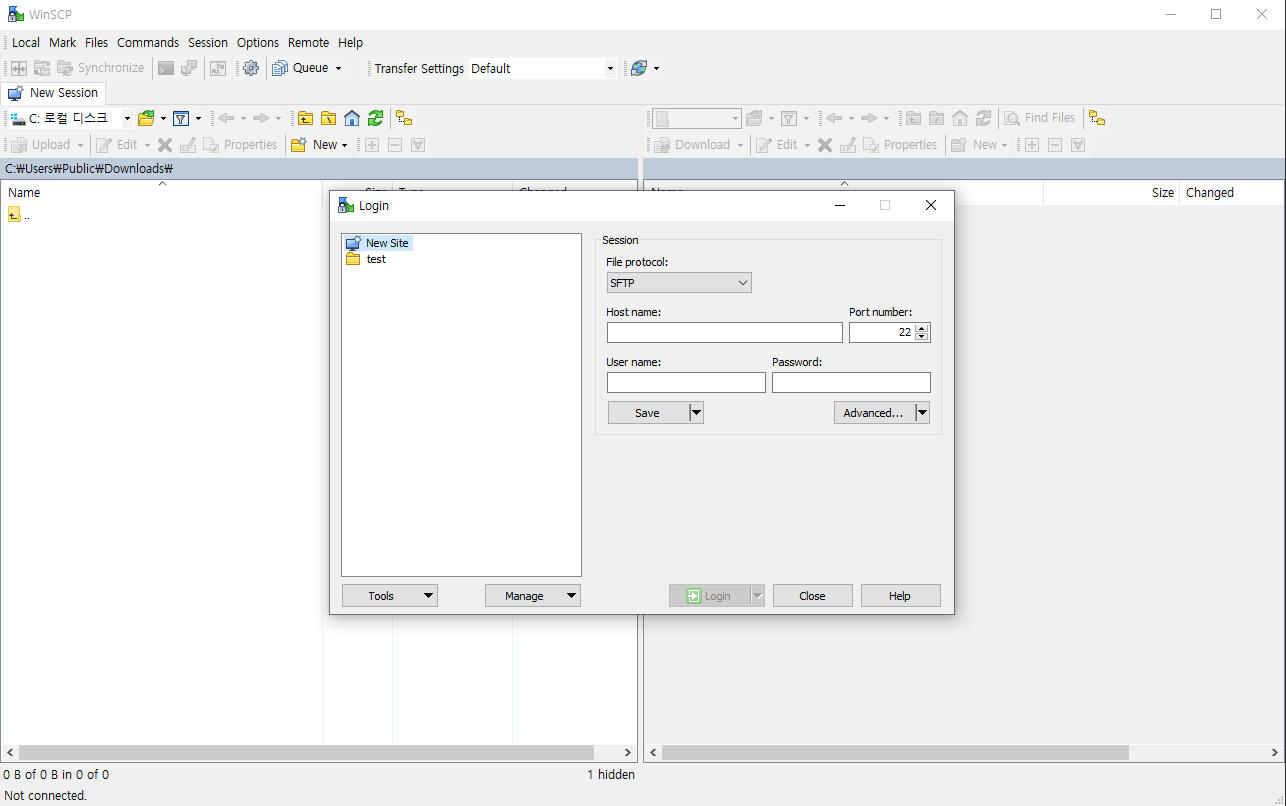Open the Local menu

tap(26, 42)
